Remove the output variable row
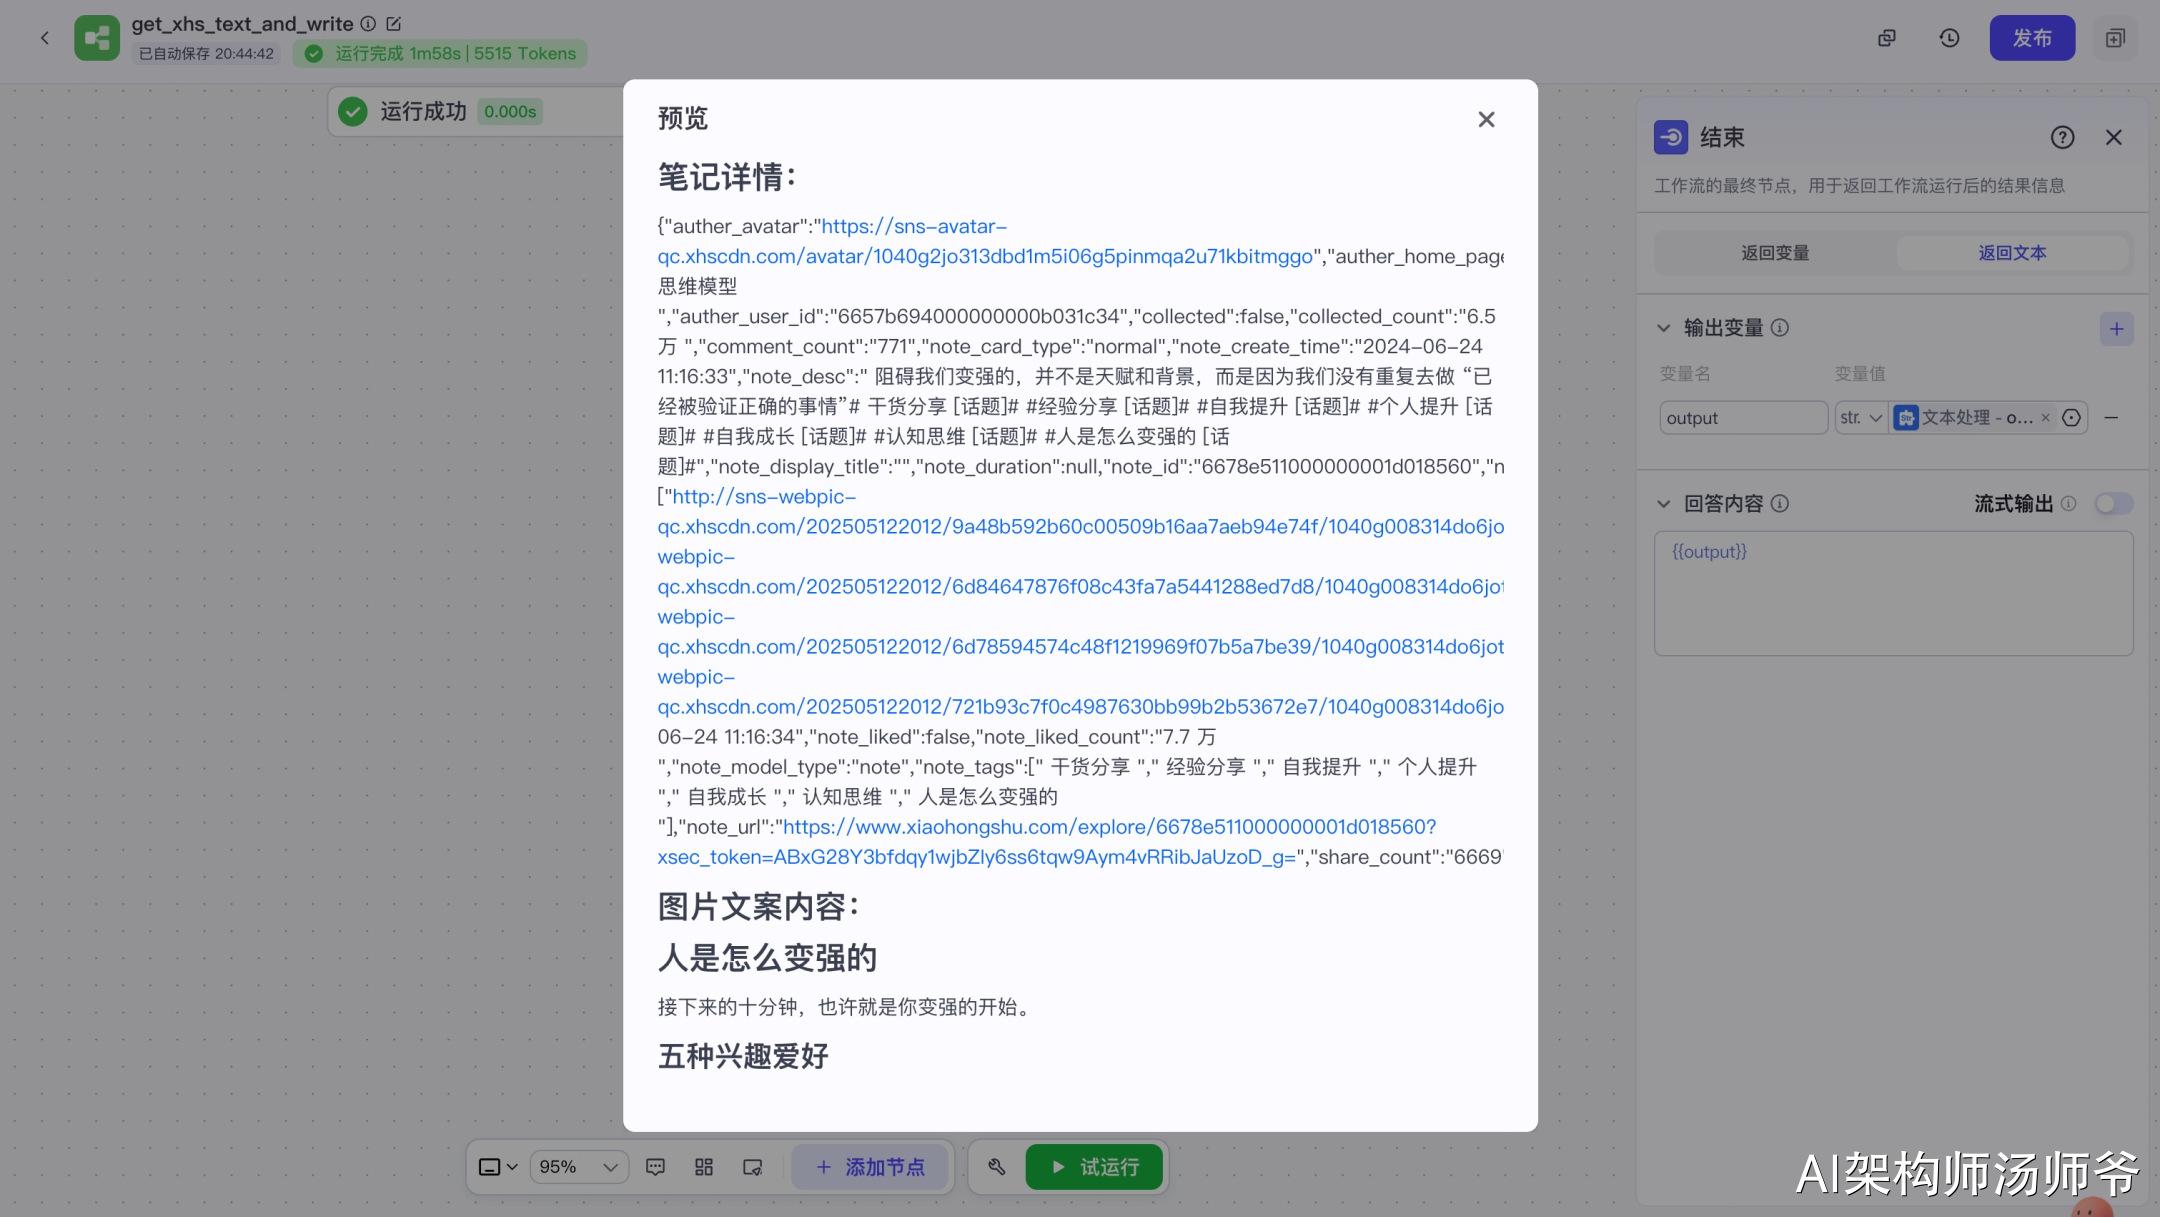2160x1217 pixels. point(2111,418)
